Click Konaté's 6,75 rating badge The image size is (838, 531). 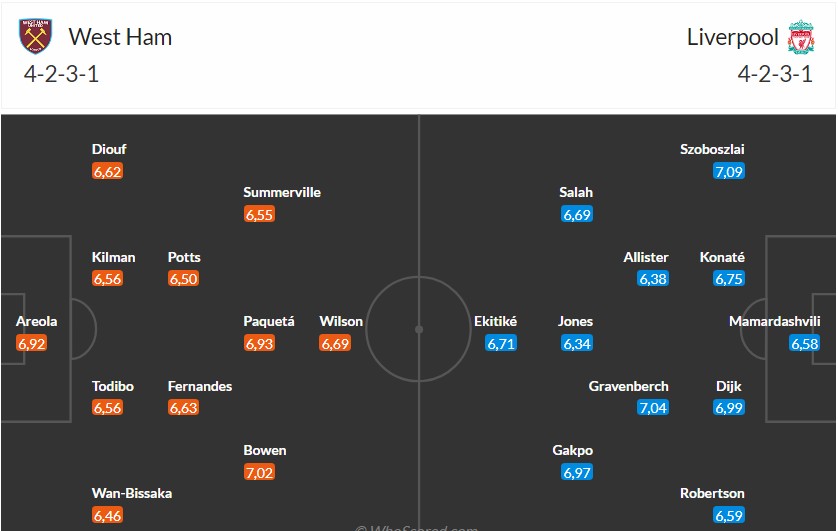pos(729,279)
